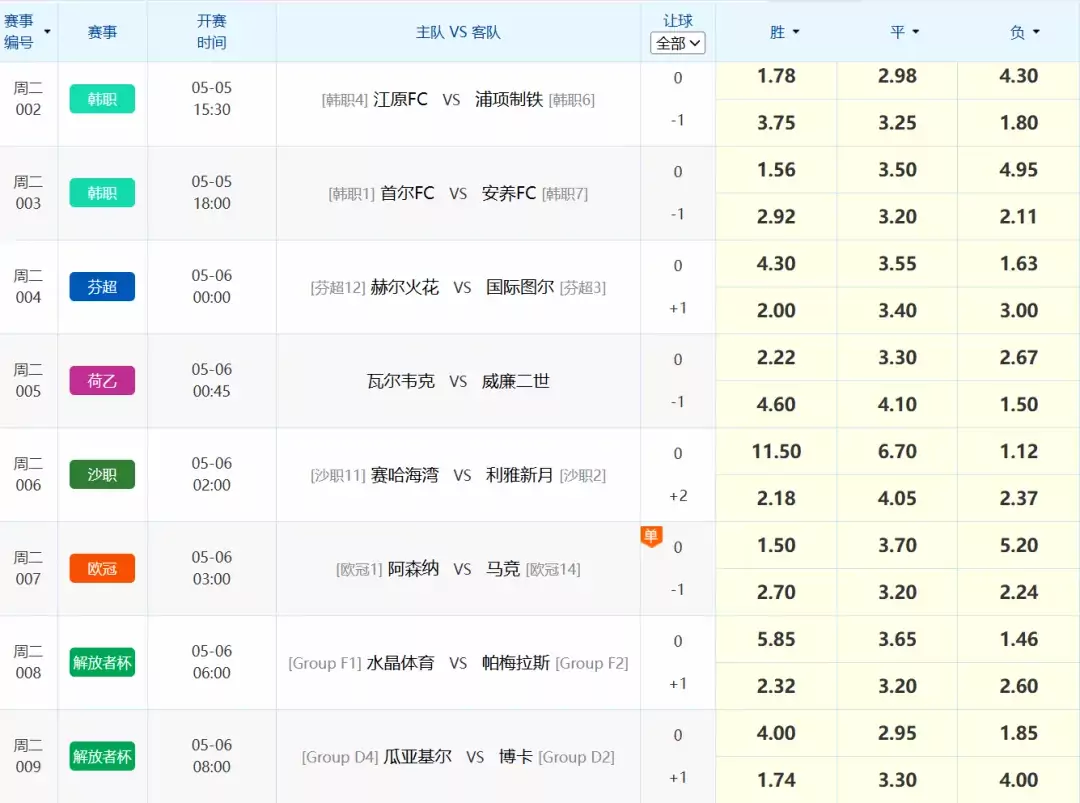Select win odds 11.50 for 赛哈海湾

776,451
